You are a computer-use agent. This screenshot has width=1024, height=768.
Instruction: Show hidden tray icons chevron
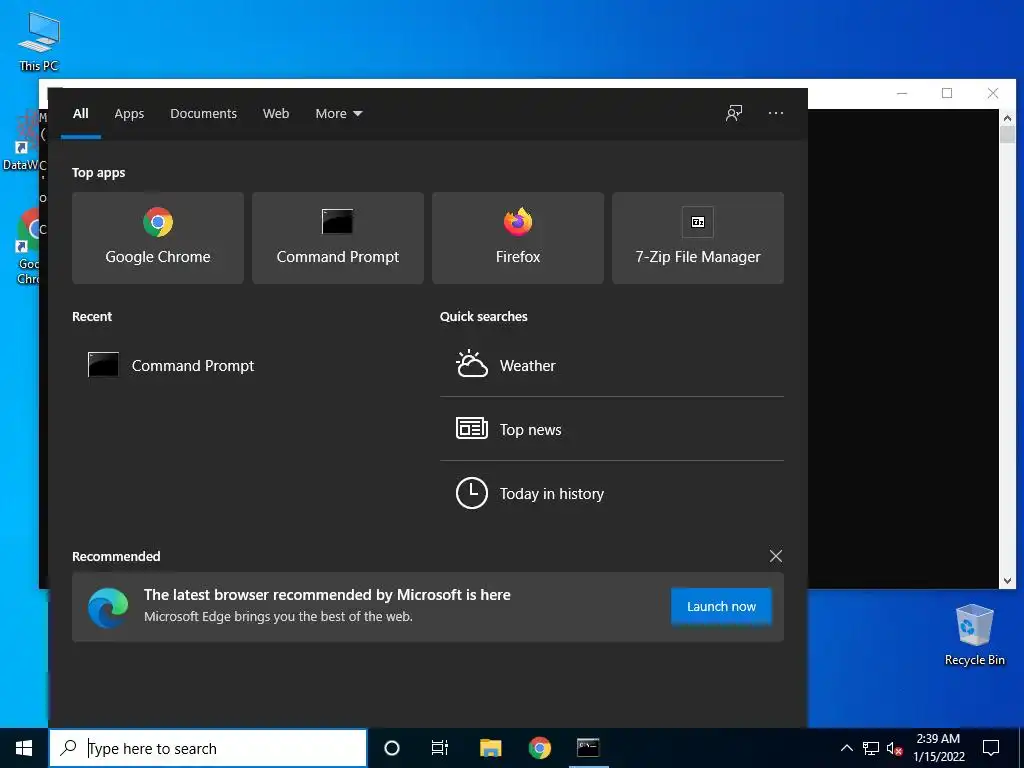846,748
